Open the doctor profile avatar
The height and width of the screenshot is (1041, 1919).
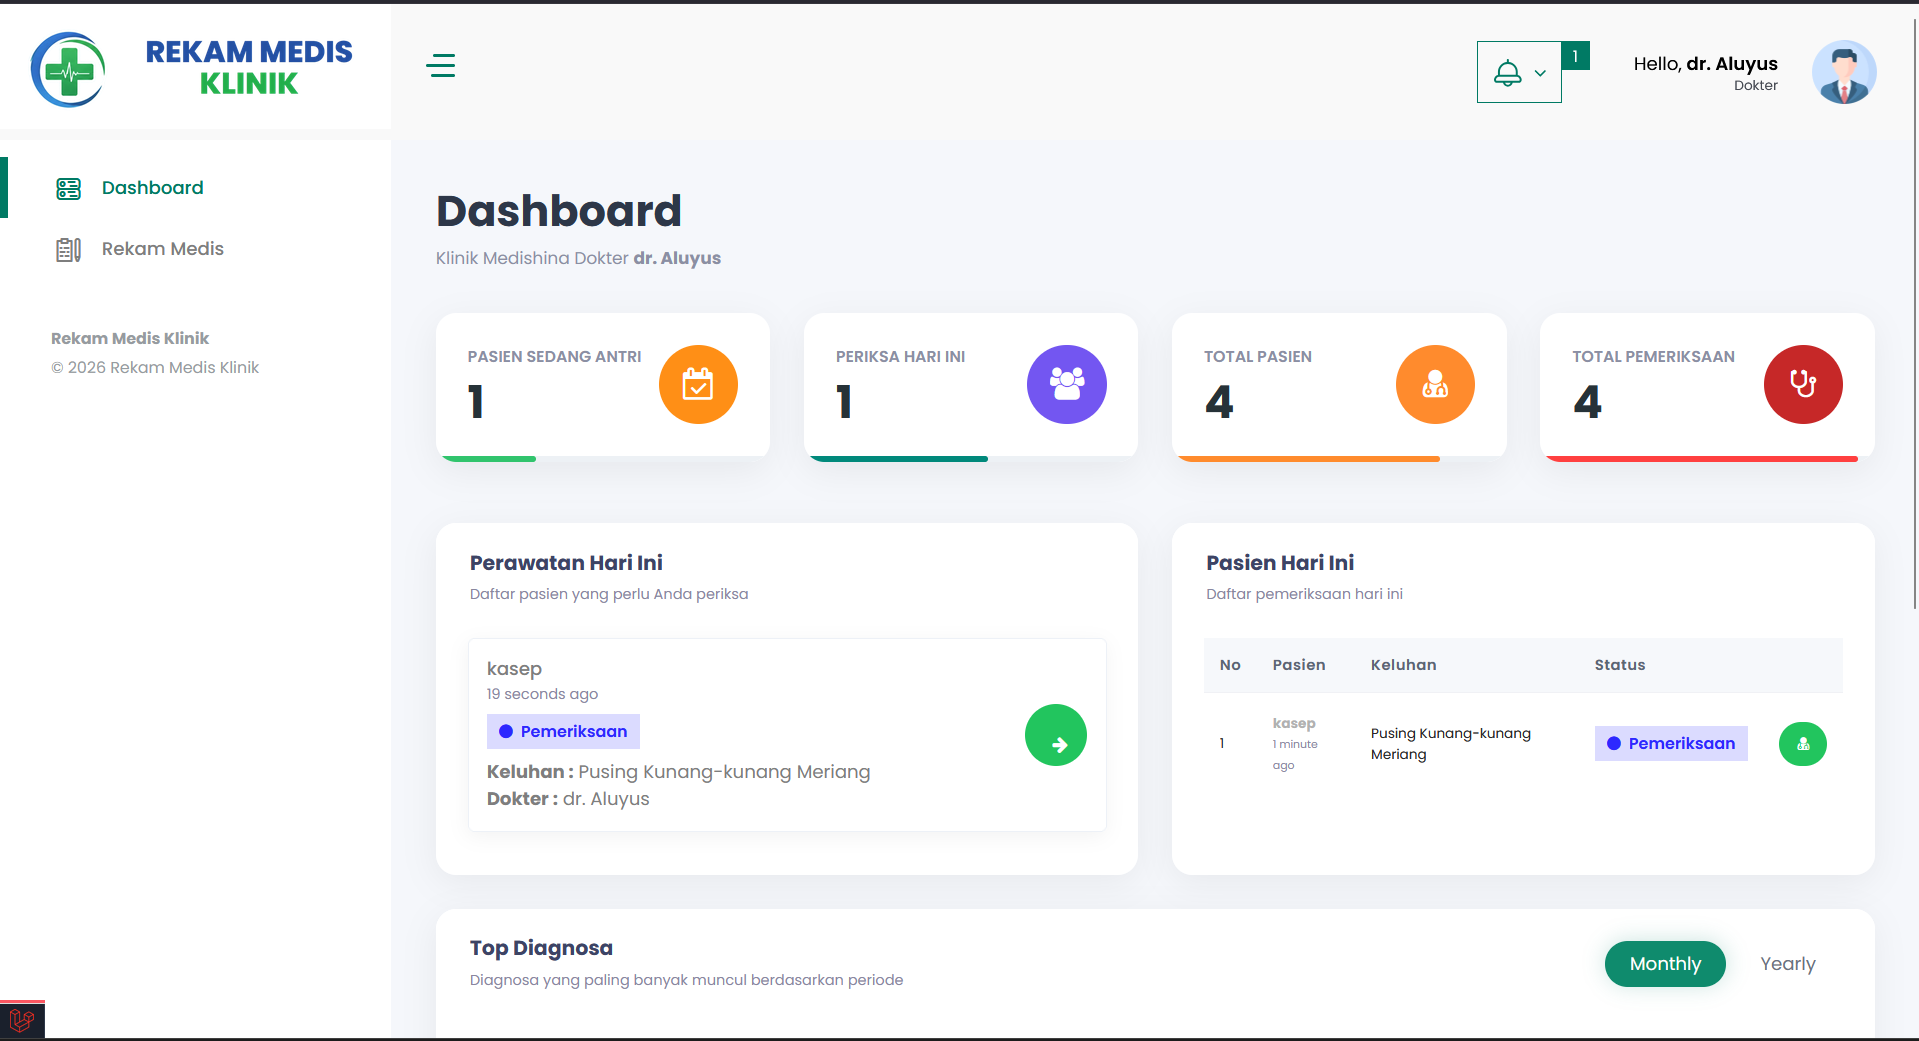pyautogui.click(x=1844, y=72)
